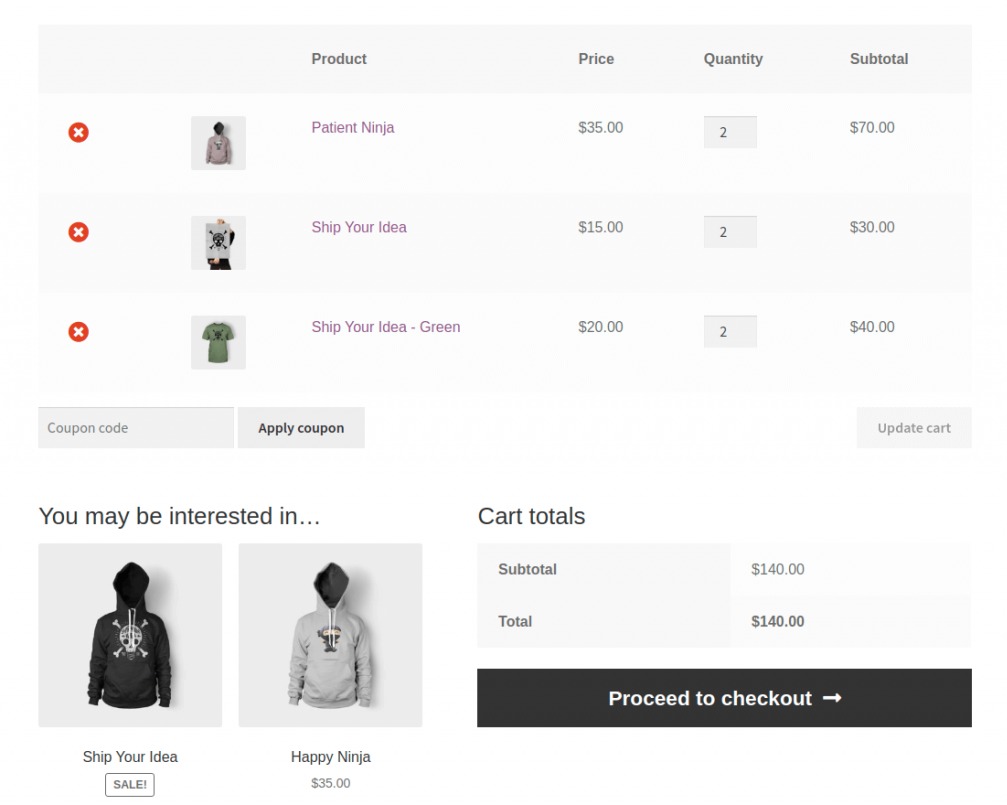The width and height of the screenshot is (1007, 805).
Task: Open the Ship Your Idea product link
Action: [359, 227]
